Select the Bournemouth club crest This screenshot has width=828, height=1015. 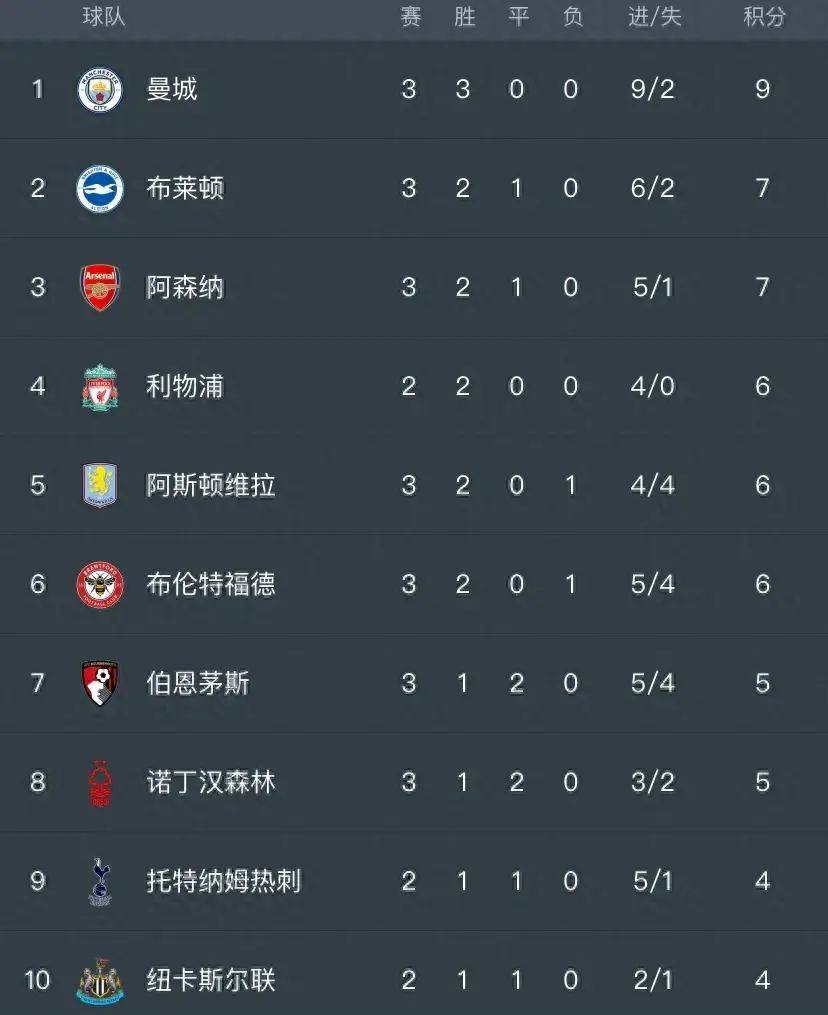tap(100, 683)
